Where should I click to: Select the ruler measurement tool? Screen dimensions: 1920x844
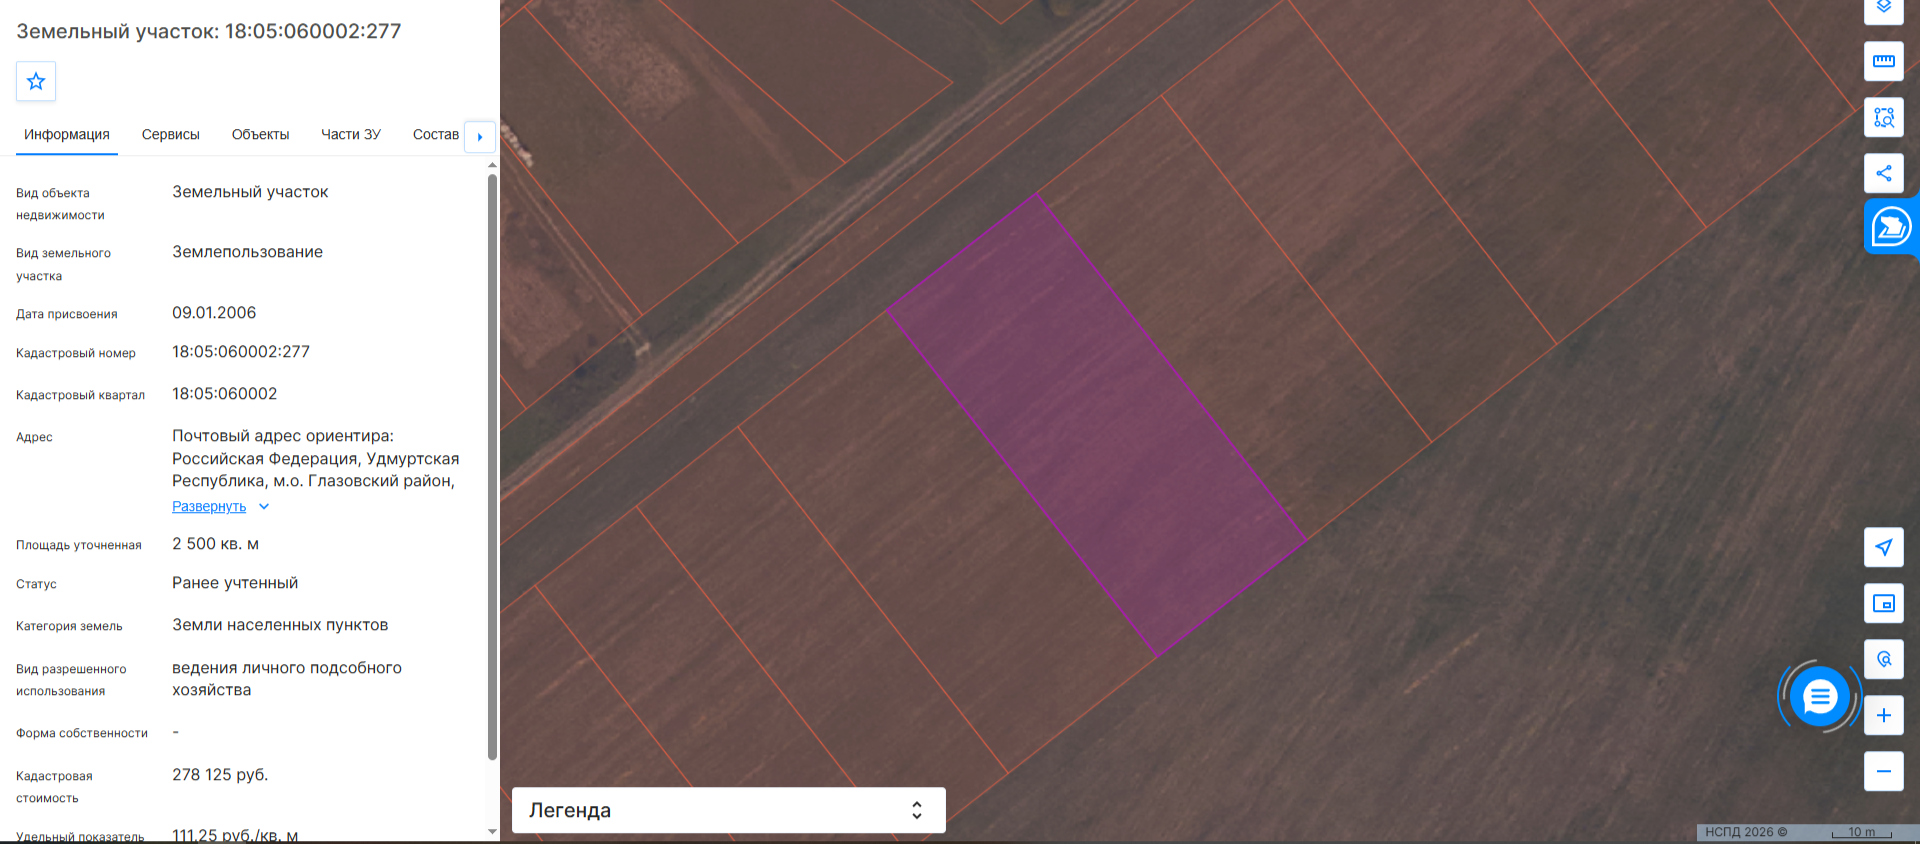pos(1884,61)
